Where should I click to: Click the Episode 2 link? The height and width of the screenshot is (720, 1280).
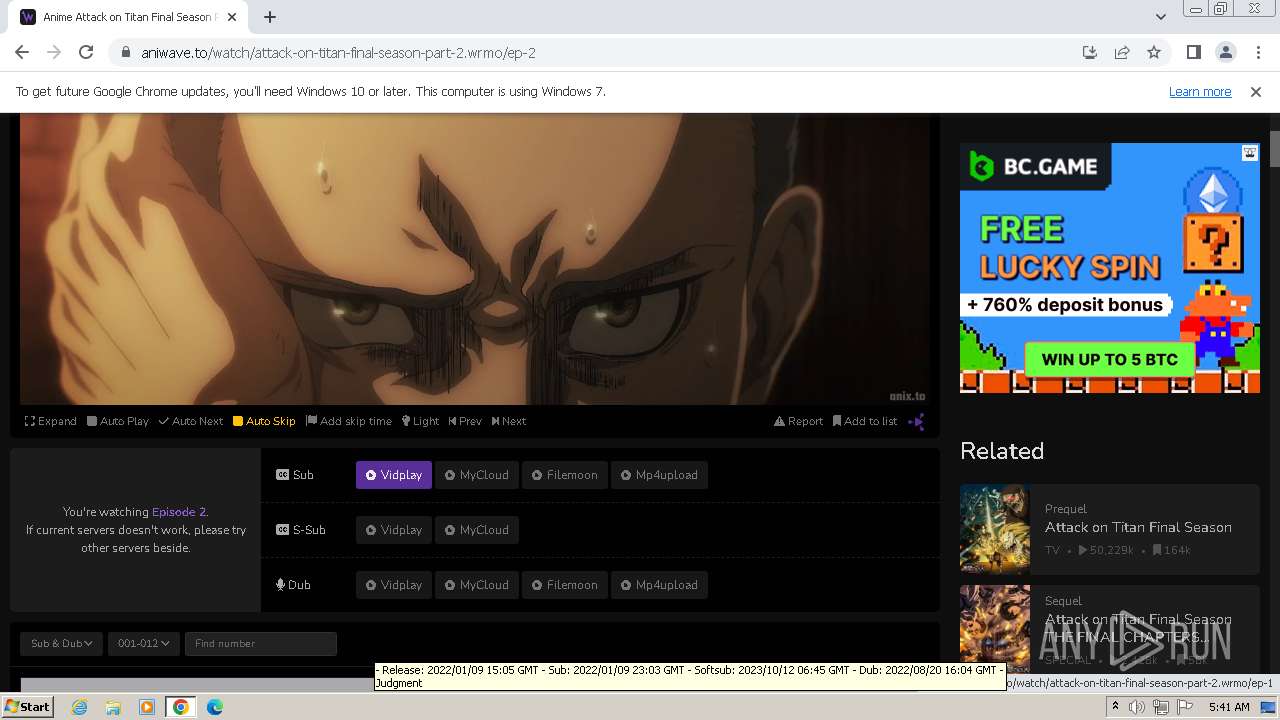pos(179,512)
